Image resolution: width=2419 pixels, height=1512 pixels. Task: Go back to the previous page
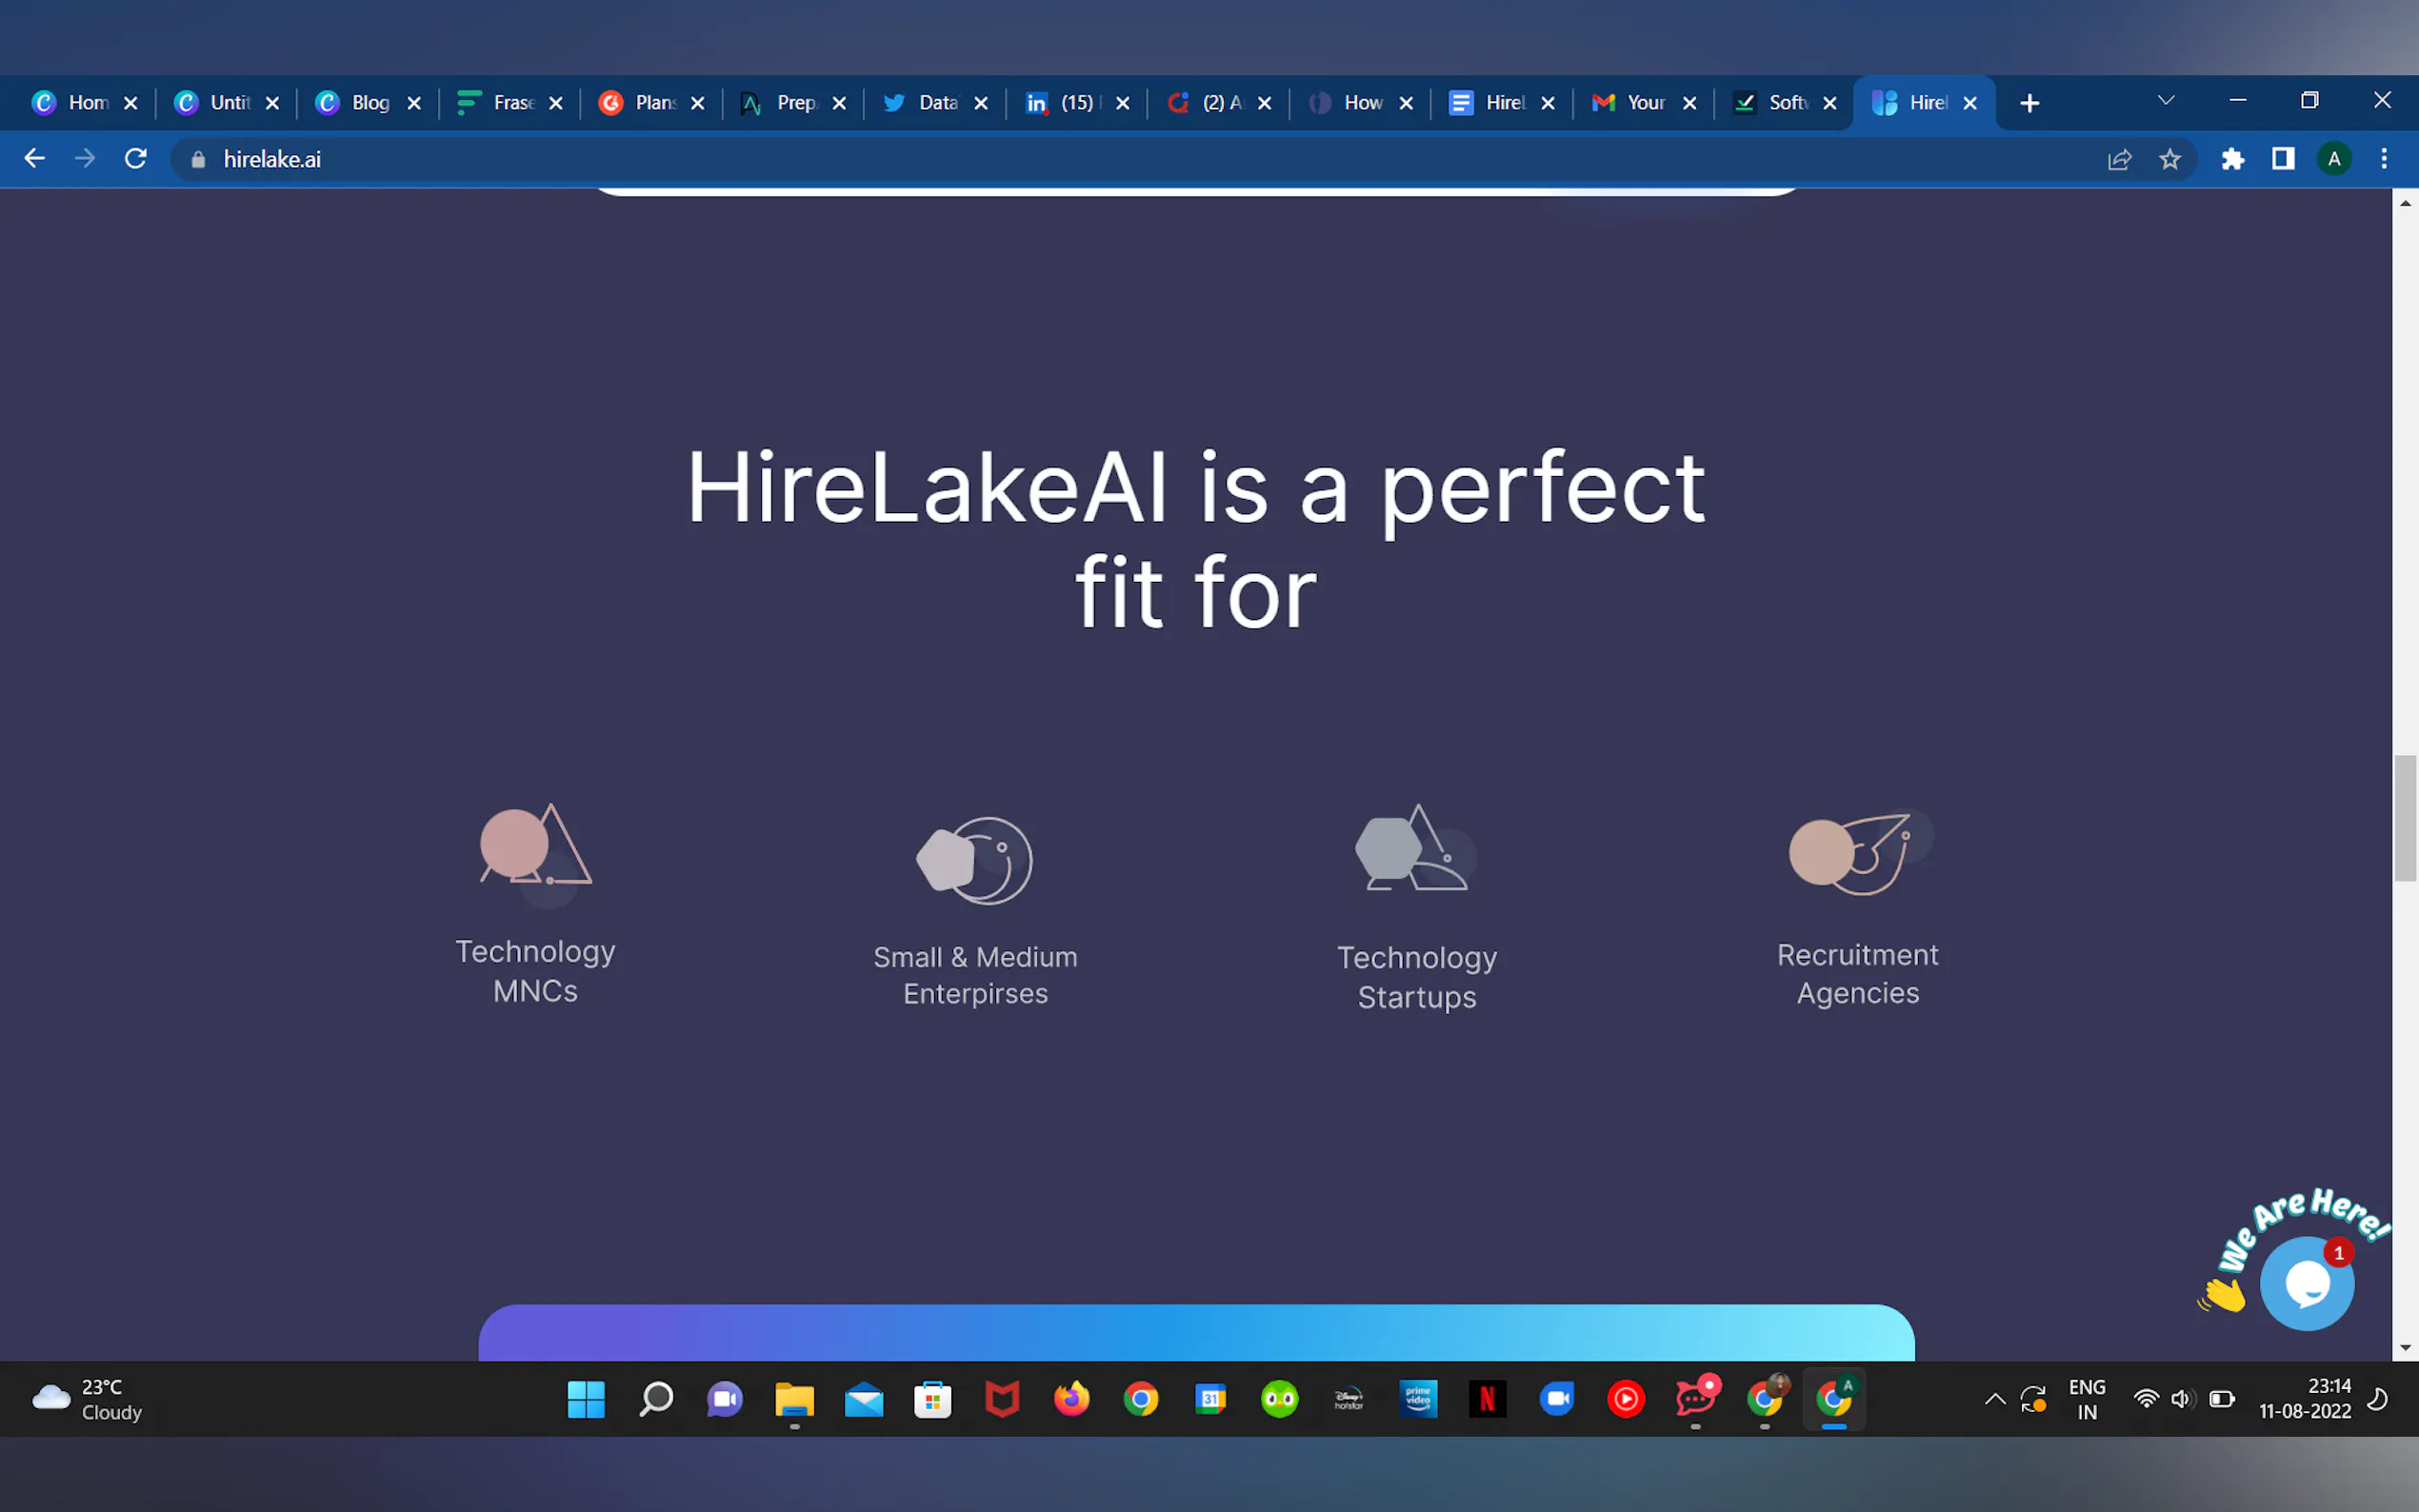pos(34,159)
